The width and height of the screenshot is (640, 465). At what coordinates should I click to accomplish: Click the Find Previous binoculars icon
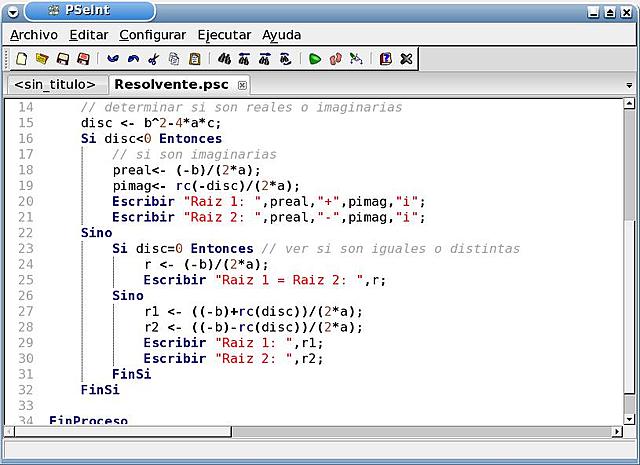coord(244,59)
